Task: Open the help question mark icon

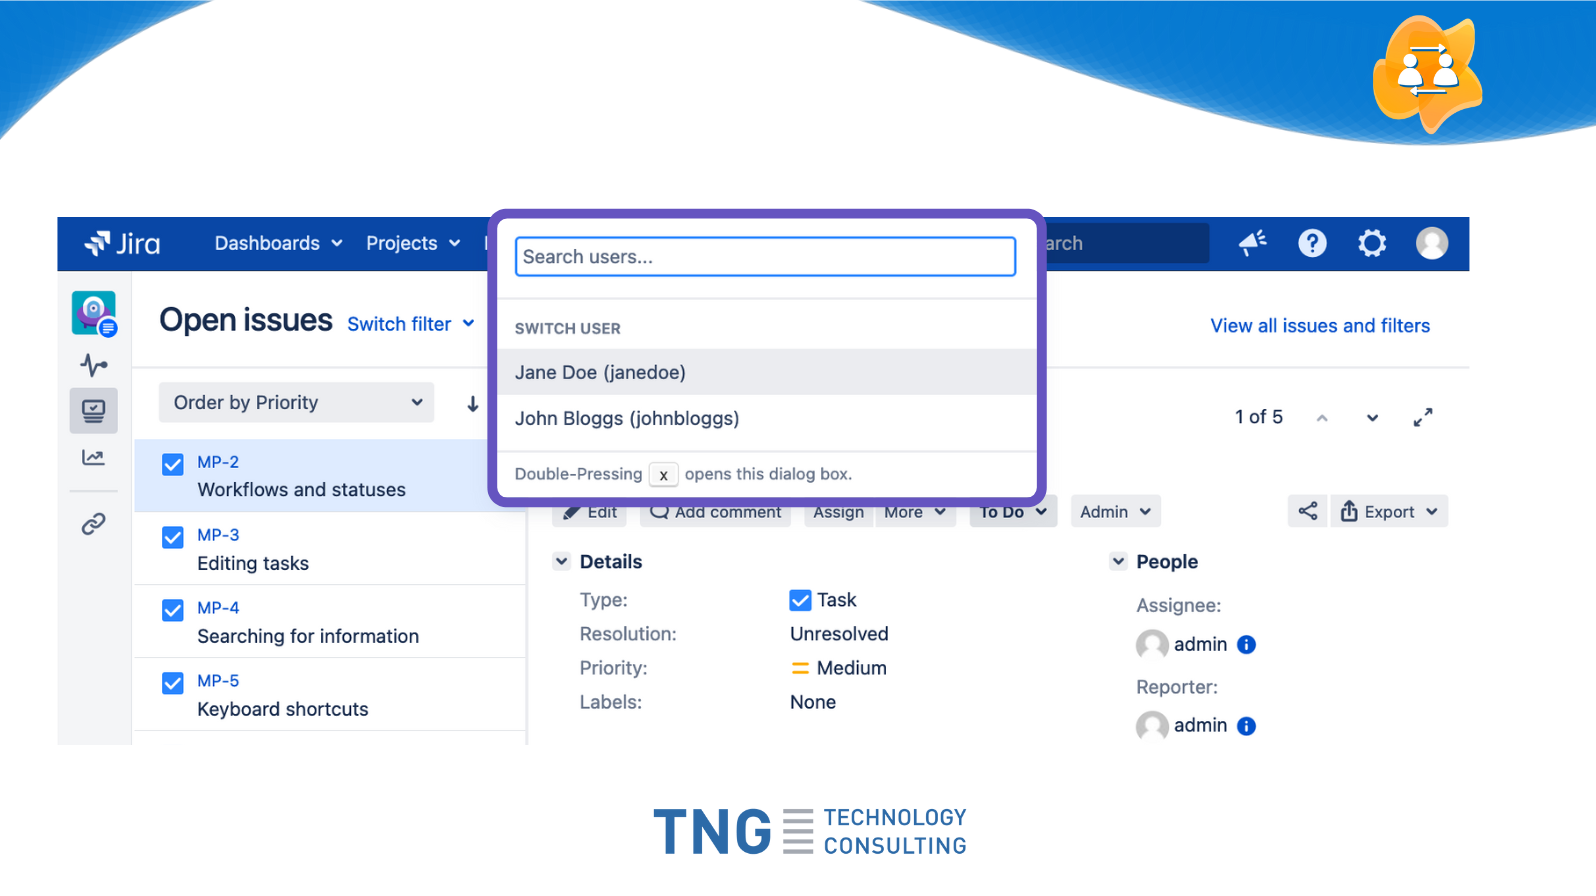Action: [1312, 243]
